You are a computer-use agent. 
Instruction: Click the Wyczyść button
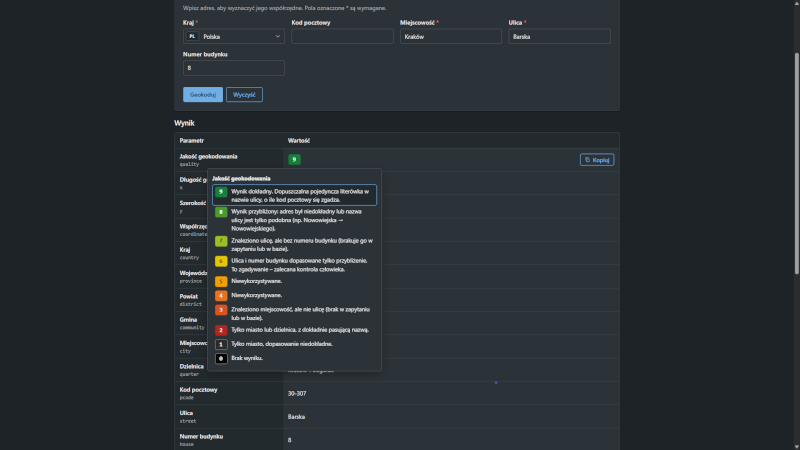coord(244,94)
